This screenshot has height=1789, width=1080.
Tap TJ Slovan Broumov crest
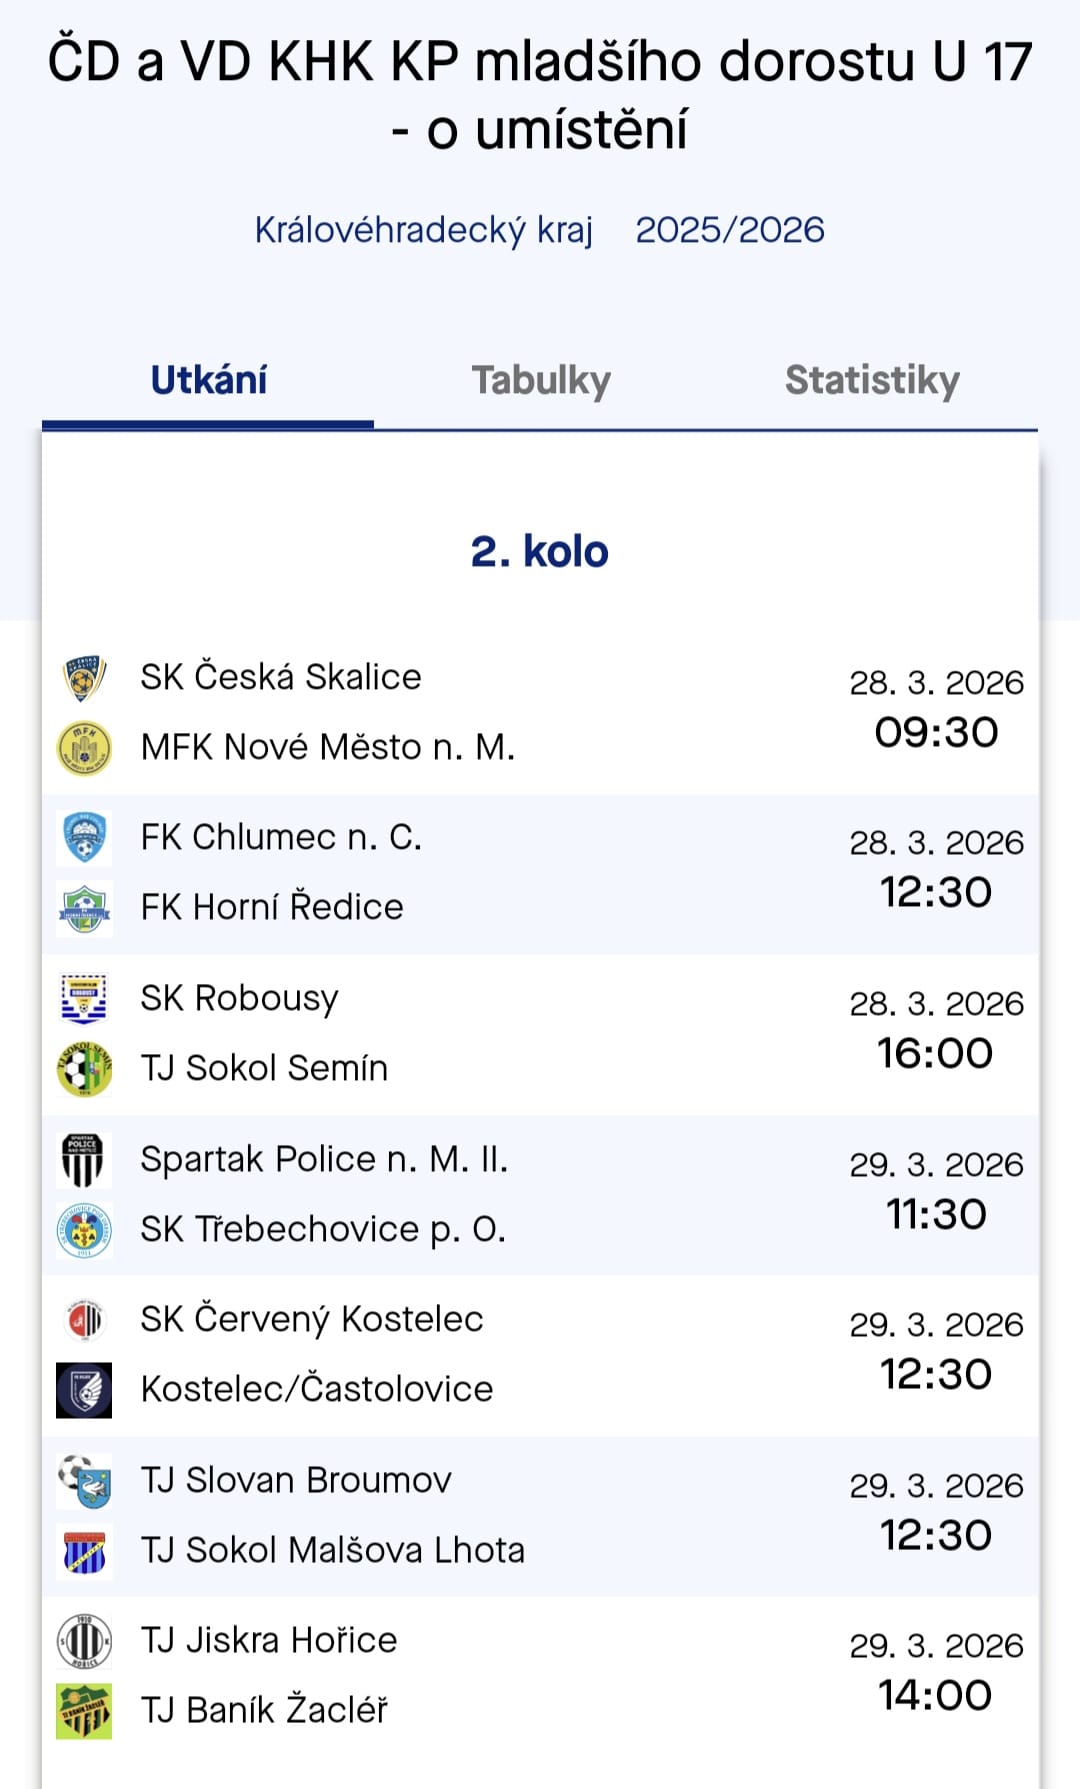(84, 1481)
